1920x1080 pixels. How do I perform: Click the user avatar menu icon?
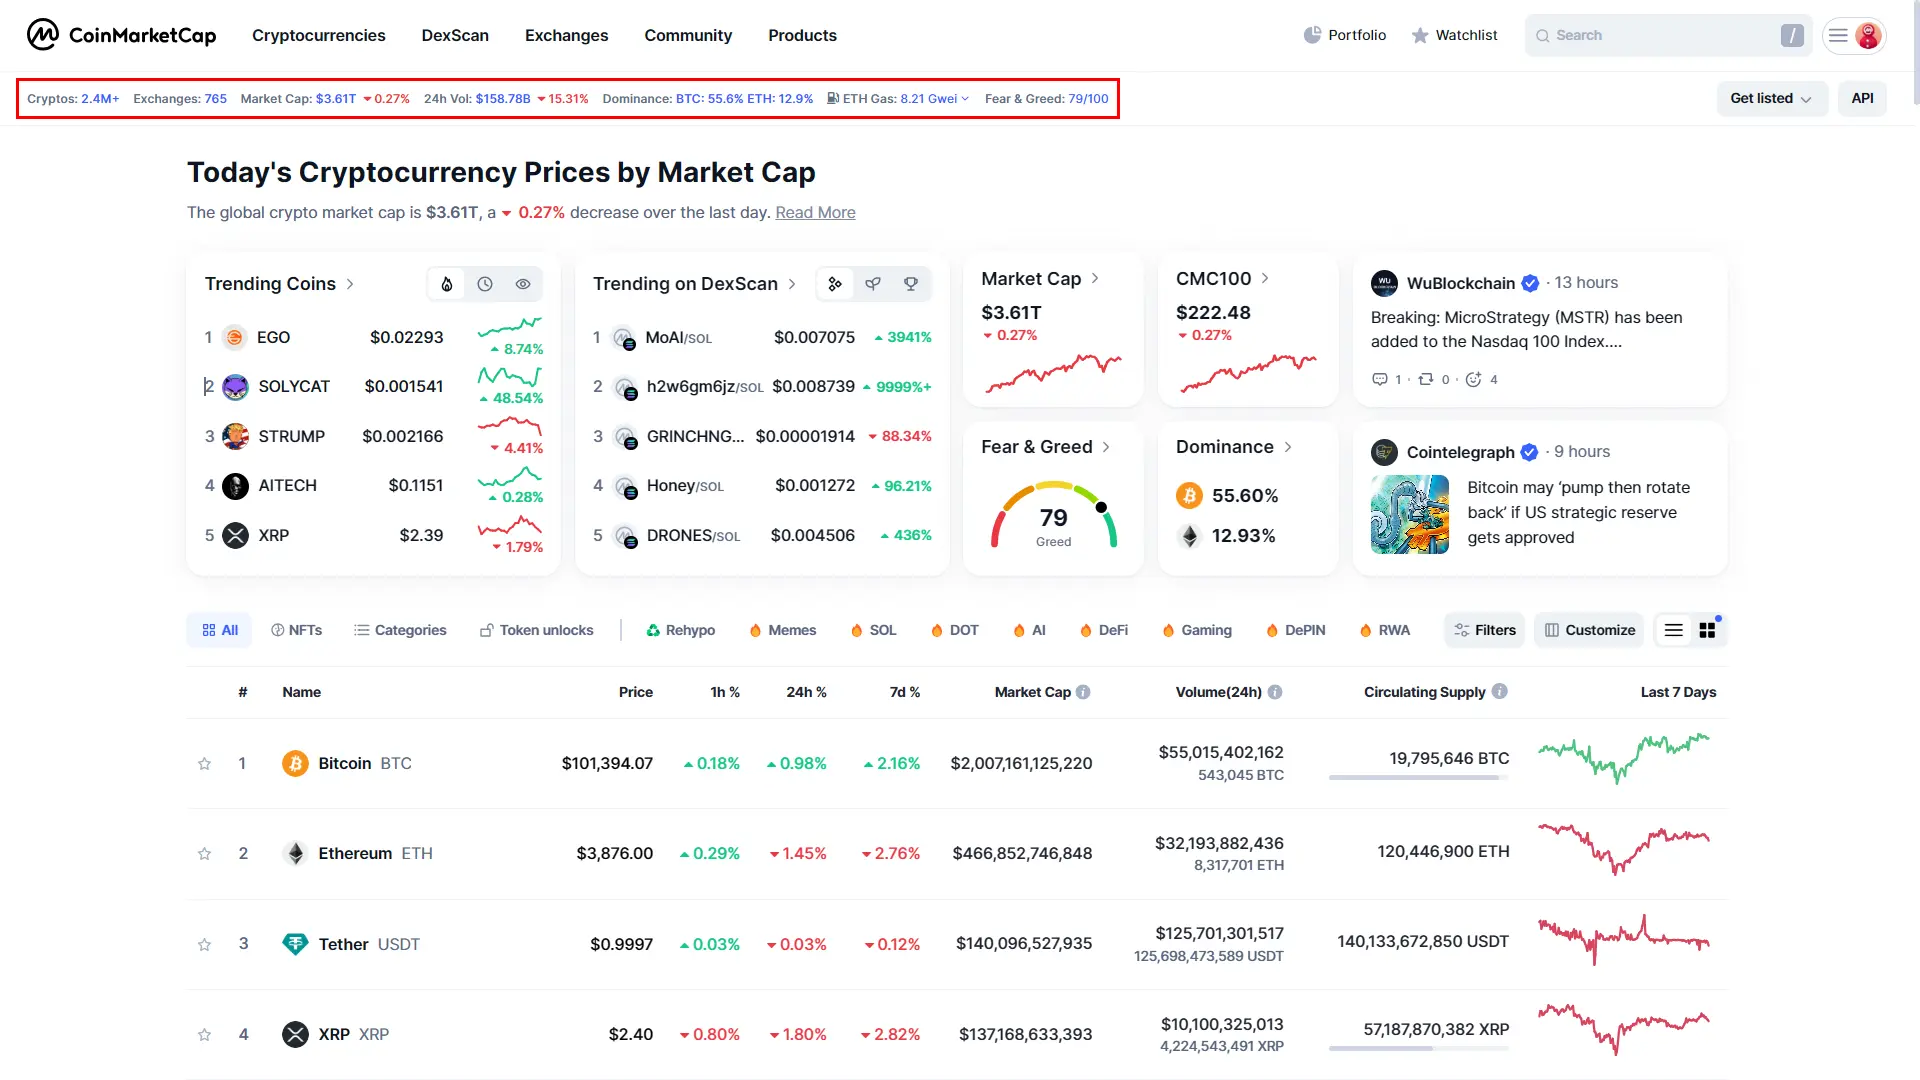point(1868,35)
